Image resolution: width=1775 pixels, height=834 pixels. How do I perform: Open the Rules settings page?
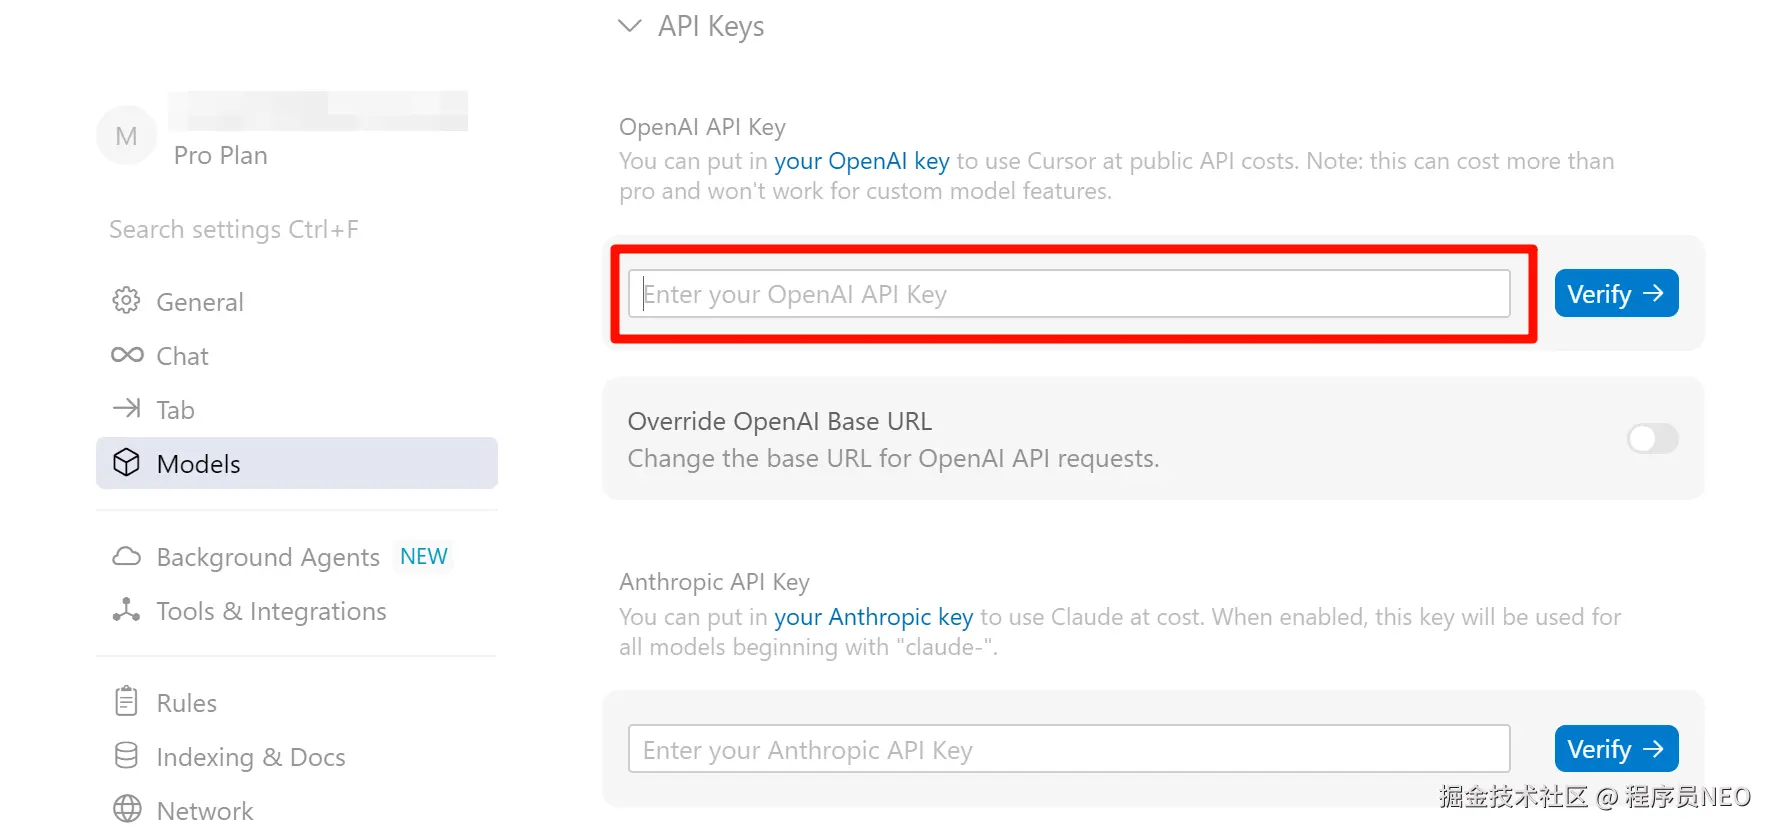point(186,703)
